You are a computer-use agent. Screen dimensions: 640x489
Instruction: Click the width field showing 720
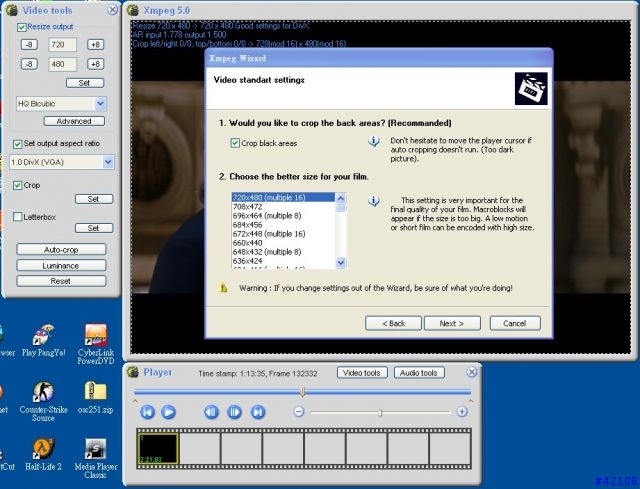[x=62, y=44]
